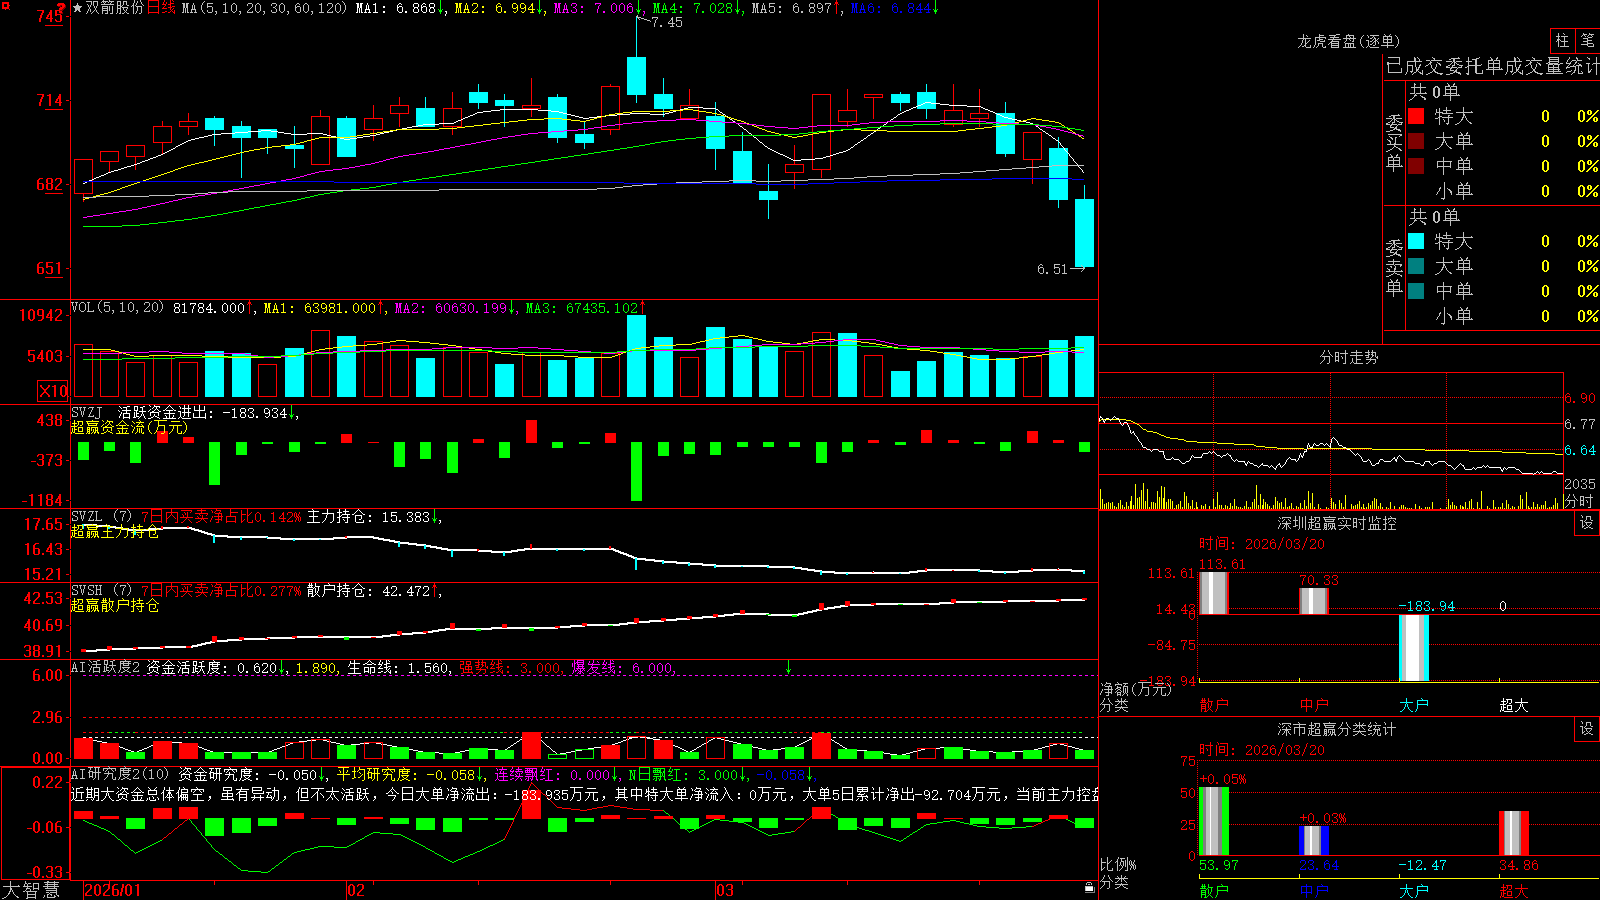The image size is (1600, 900).
Task: Click the 2026/01 timeline marker
Action: click(x=113, y=890)
